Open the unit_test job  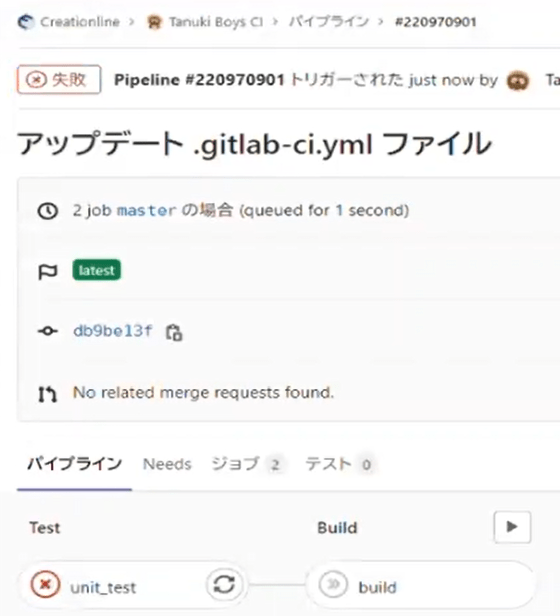(x=103, y=588)
